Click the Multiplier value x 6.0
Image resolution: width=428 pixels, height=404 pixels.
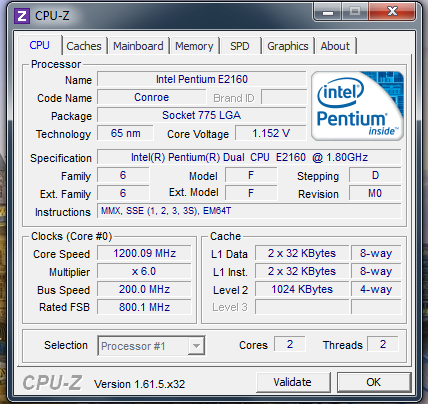pyautogui.click(x=144, y=271)
